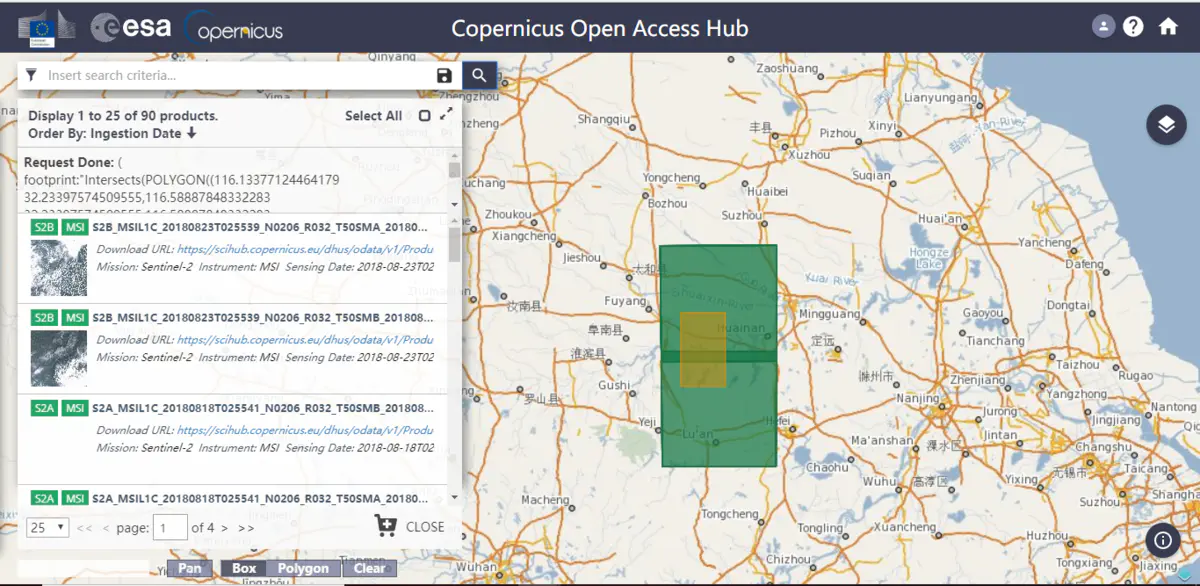Screen dimensions: 1200x586
Task: Open the map info button
Action: pyautogui.click(x=1163, y=540)
